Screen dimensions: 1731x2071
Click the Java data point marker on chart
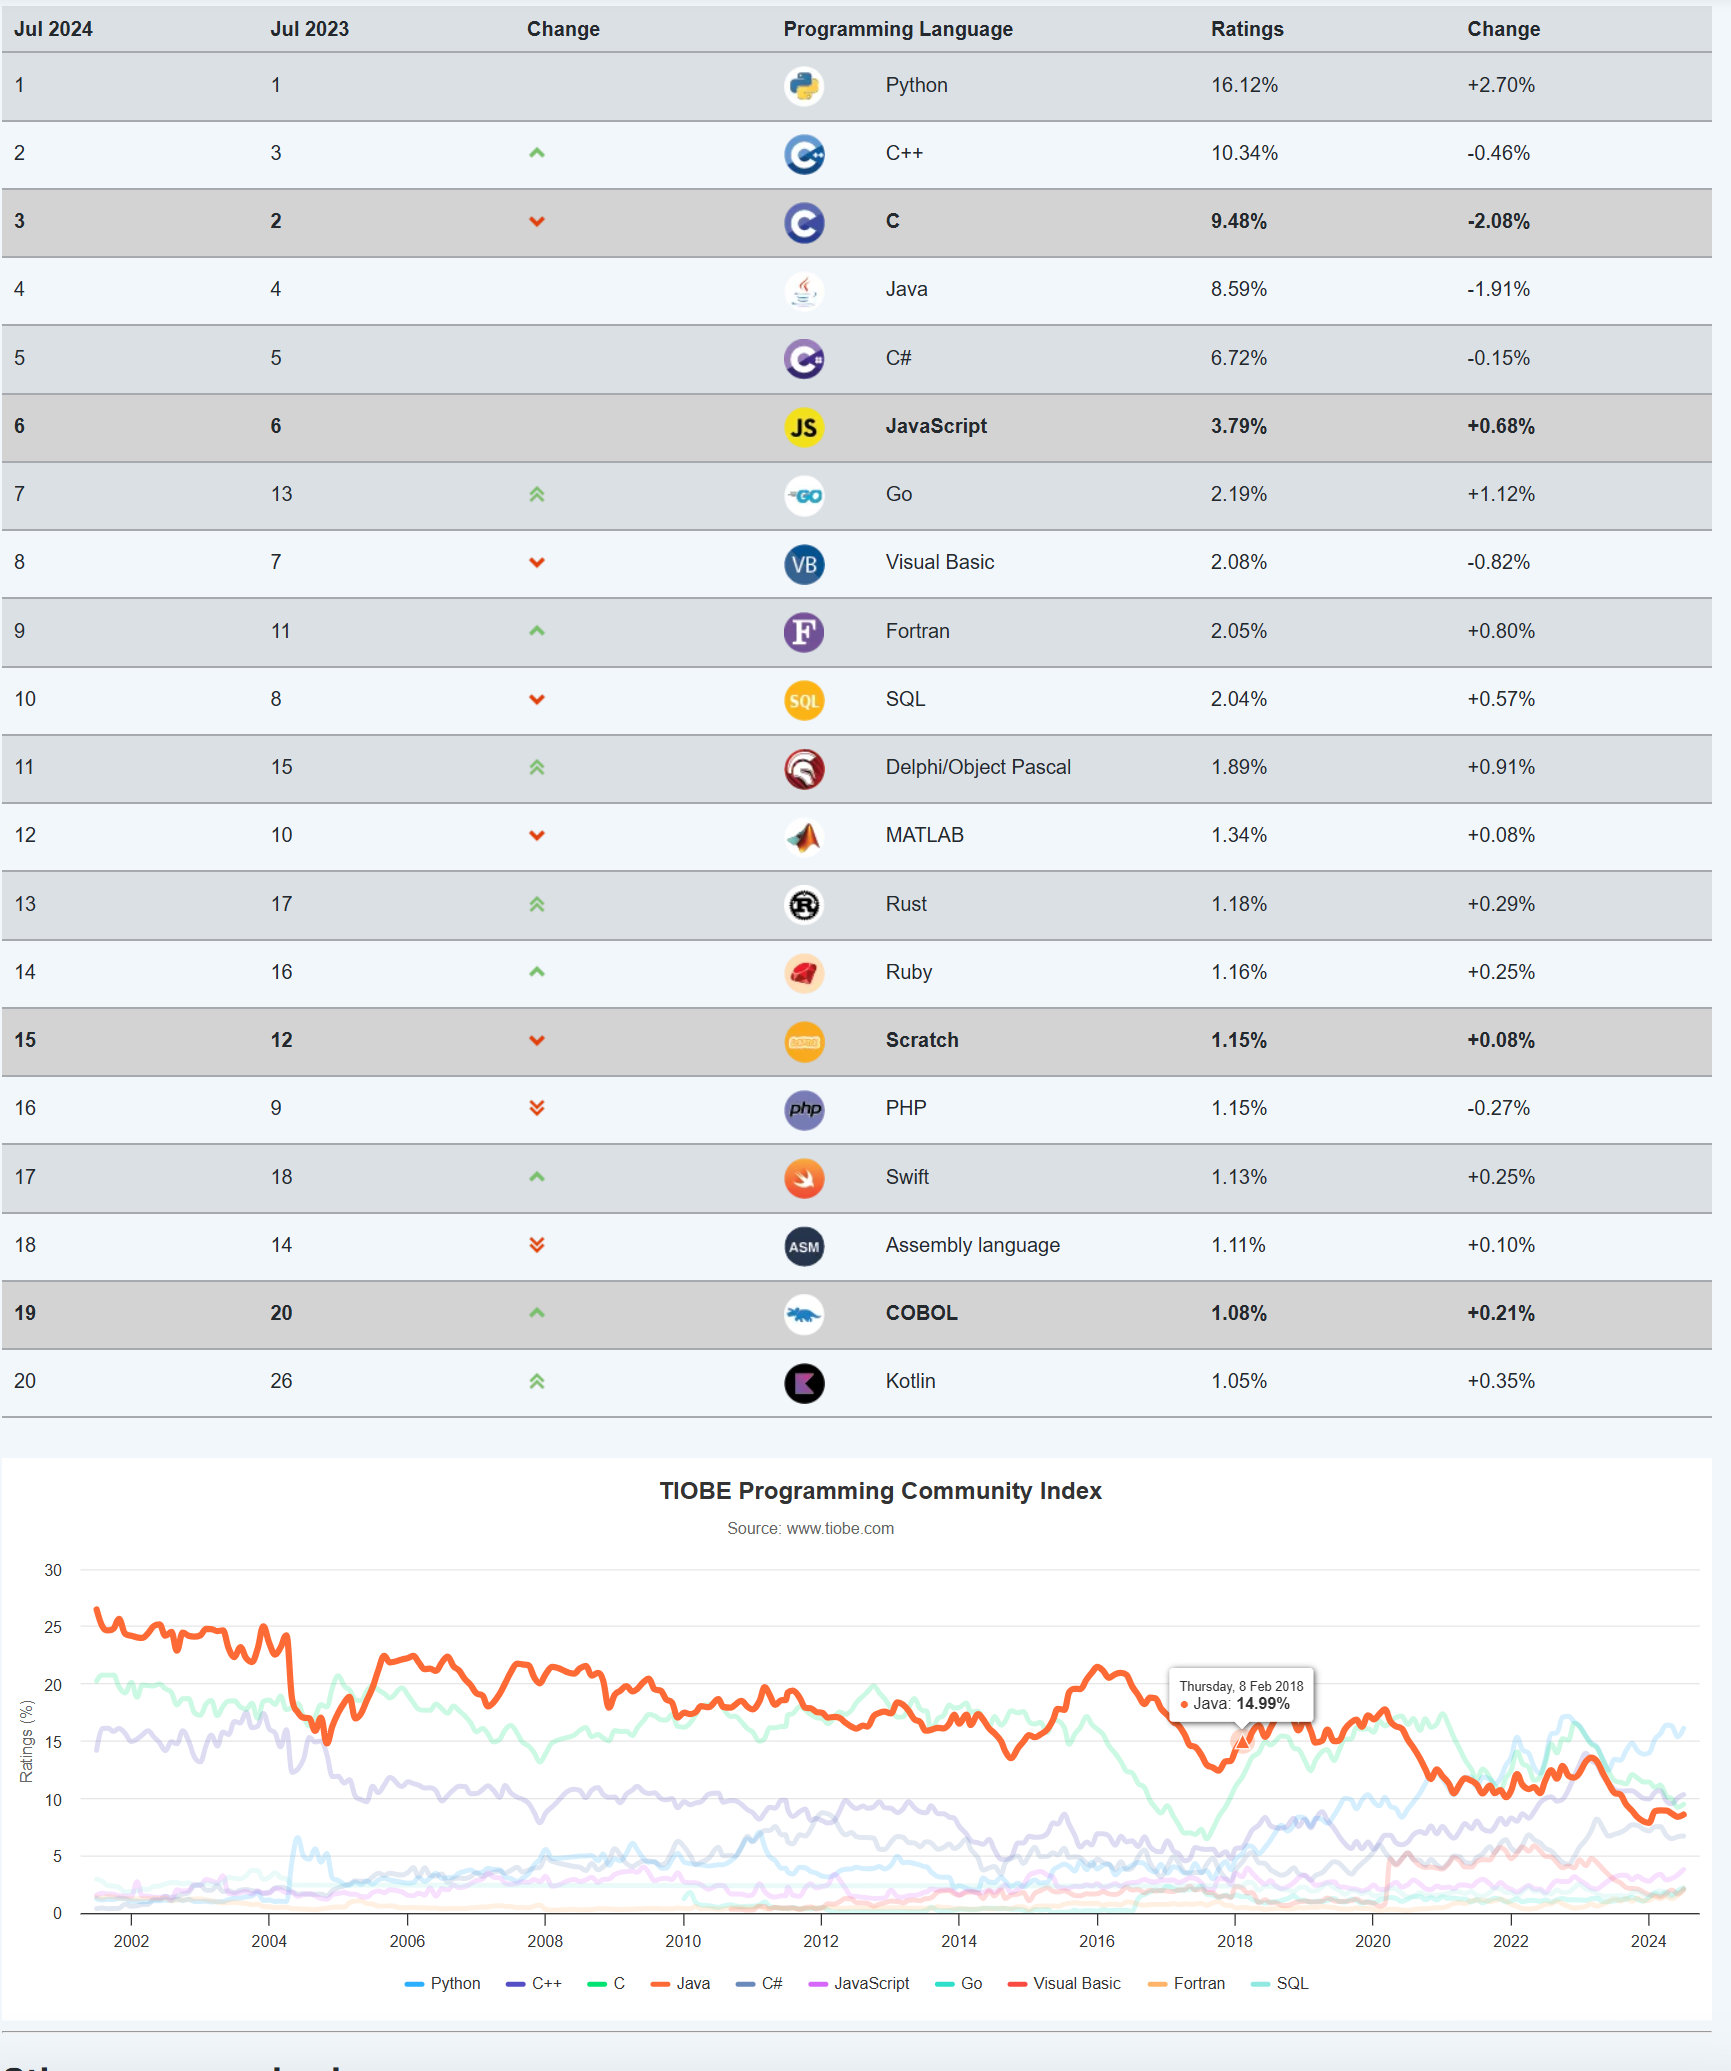click(1241, 1741)
